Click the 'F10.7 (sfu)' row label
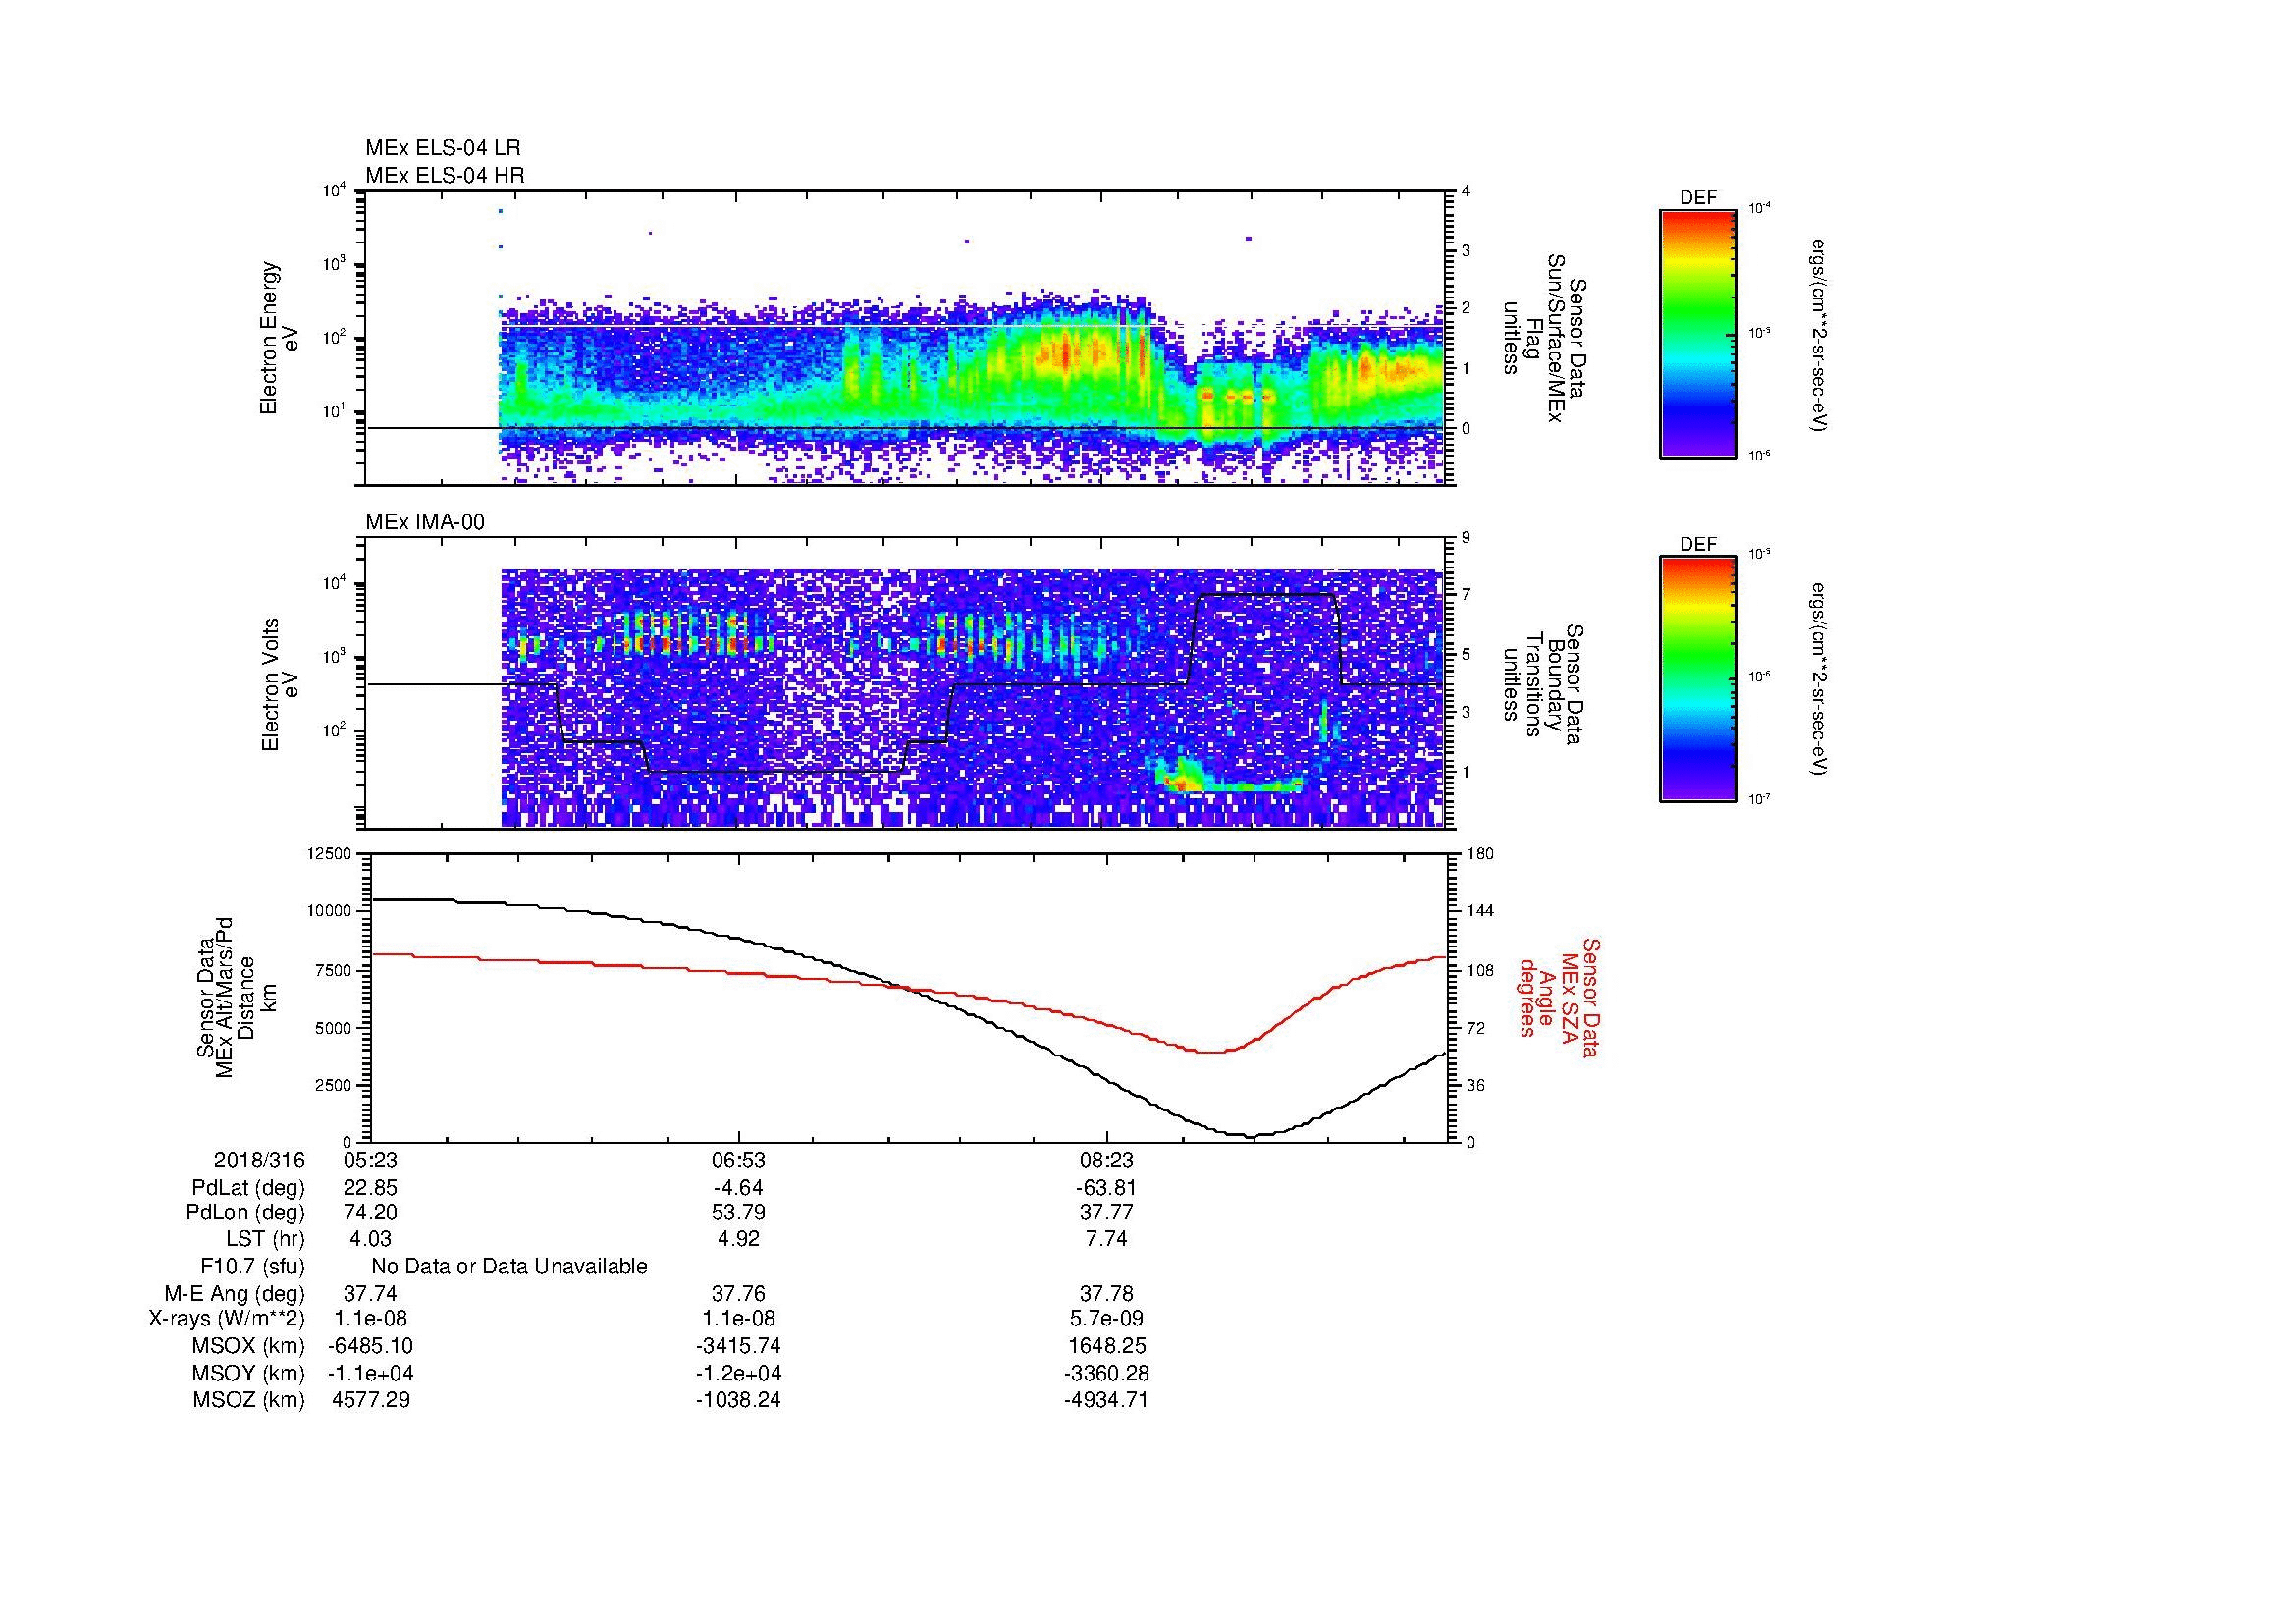Screen dimensions: 2296x1623 click(x=252, y=1267)
